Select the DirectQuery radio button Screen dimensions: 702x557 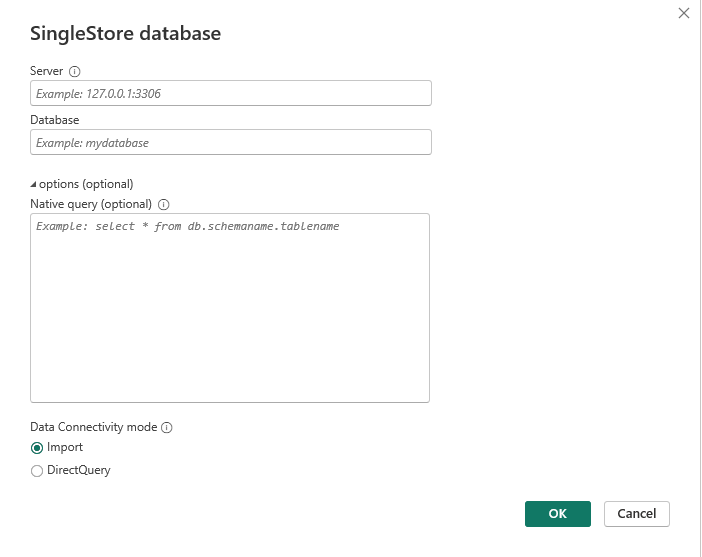(37, 471)
